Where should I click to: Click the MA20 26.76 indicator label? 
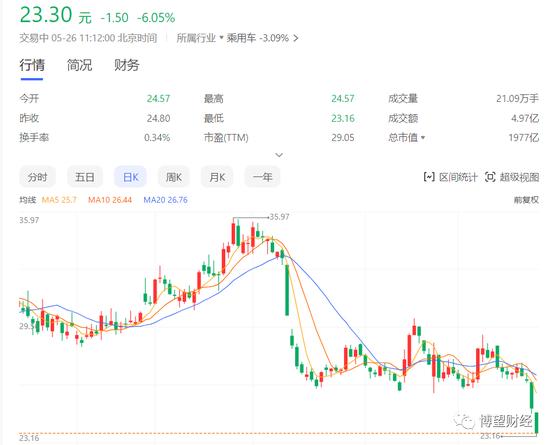pos(166,200)
